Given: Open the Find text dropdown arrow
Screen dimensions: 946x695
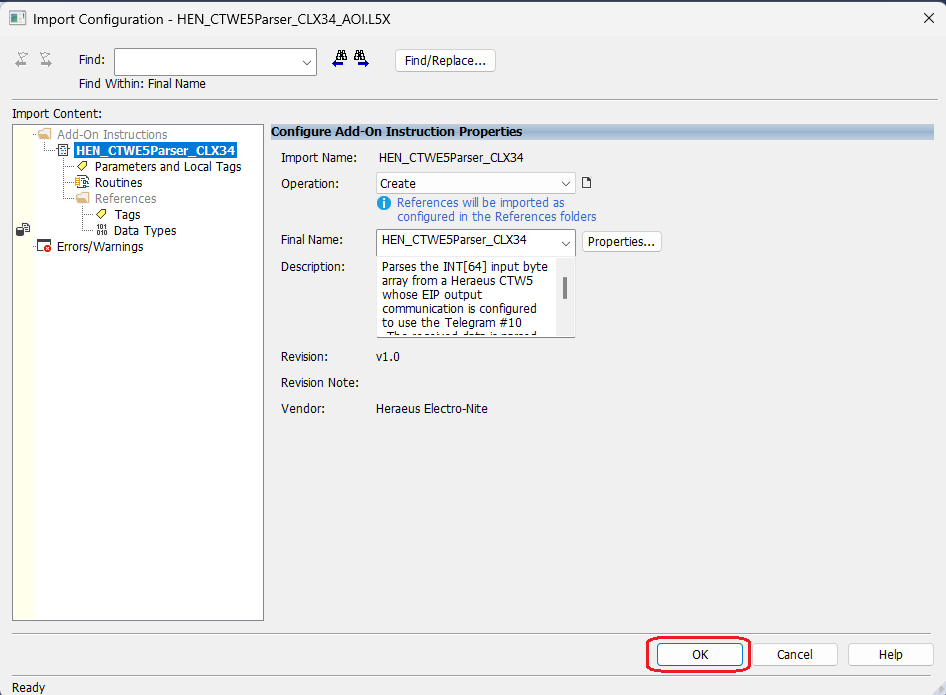Looking at the screenshot, I should pyautogui.click(x=306, y=62).
